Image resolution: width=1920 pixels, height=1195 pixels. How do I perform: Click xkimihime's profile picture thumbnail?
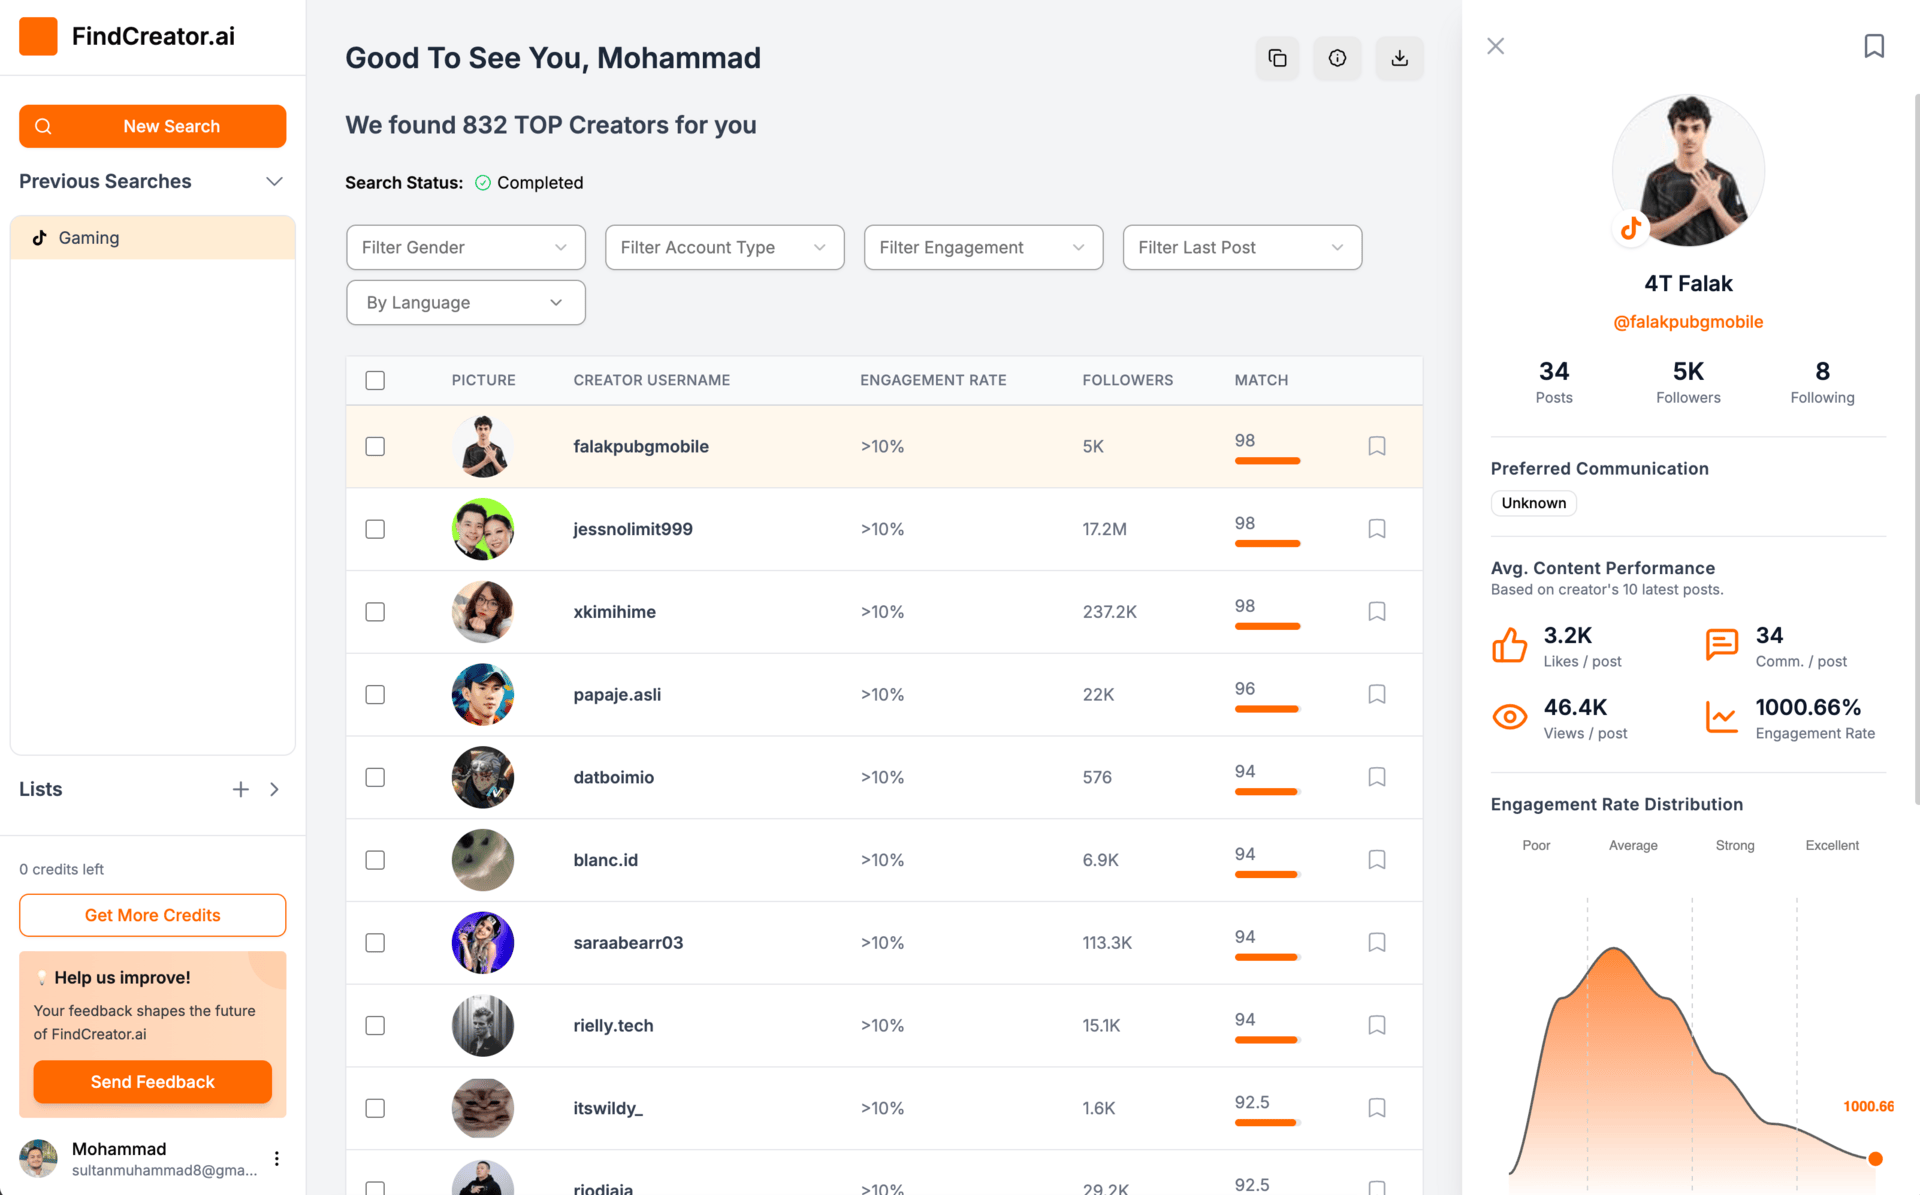[x=483, y=611]
